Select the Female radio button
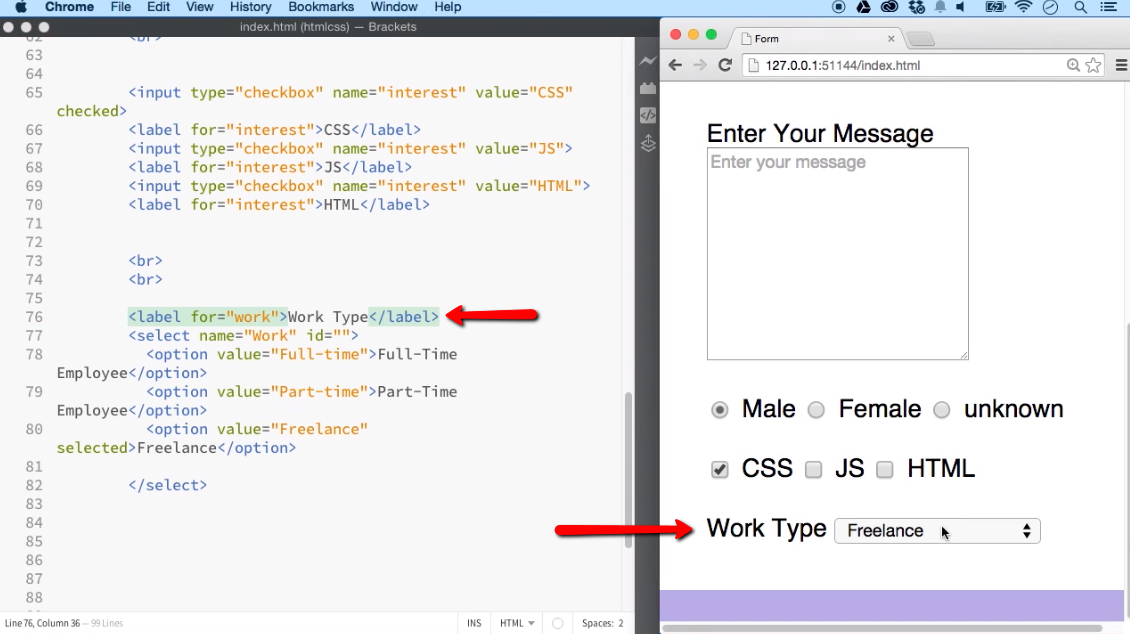The image size is (1130, 634). [x=816, y=410]
